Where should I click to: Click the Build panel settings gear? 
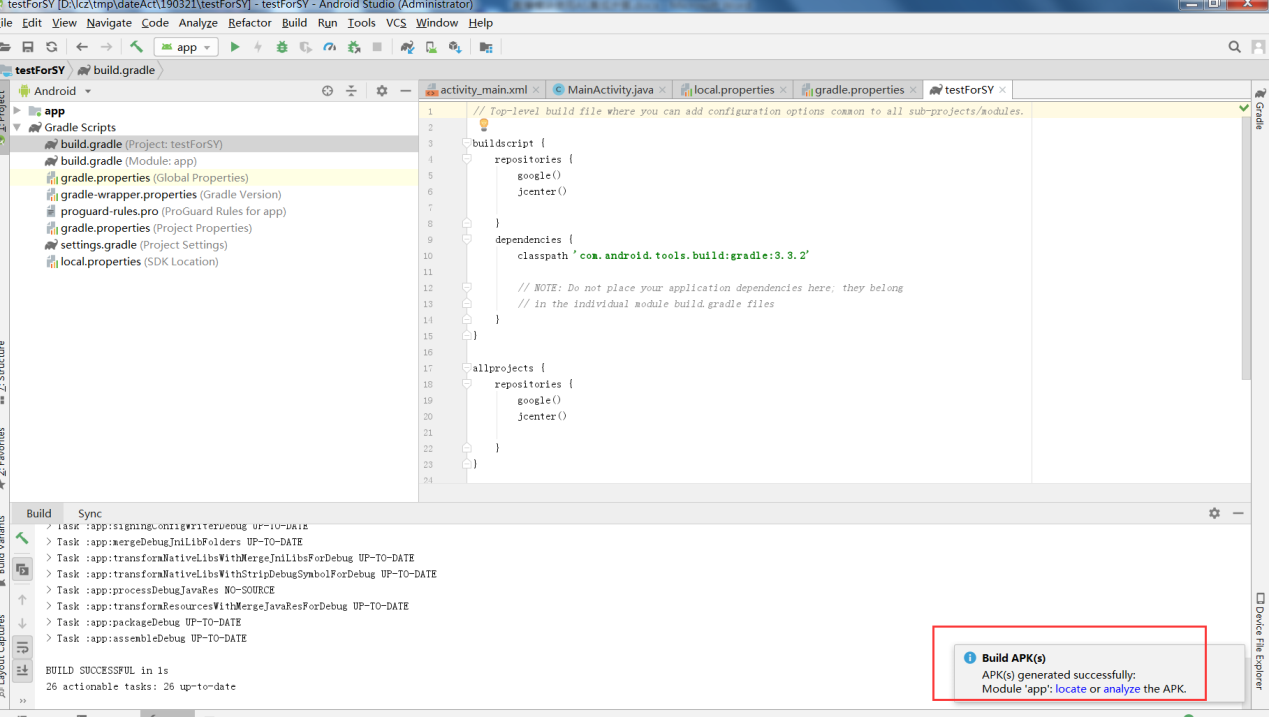pos(1214,513)
